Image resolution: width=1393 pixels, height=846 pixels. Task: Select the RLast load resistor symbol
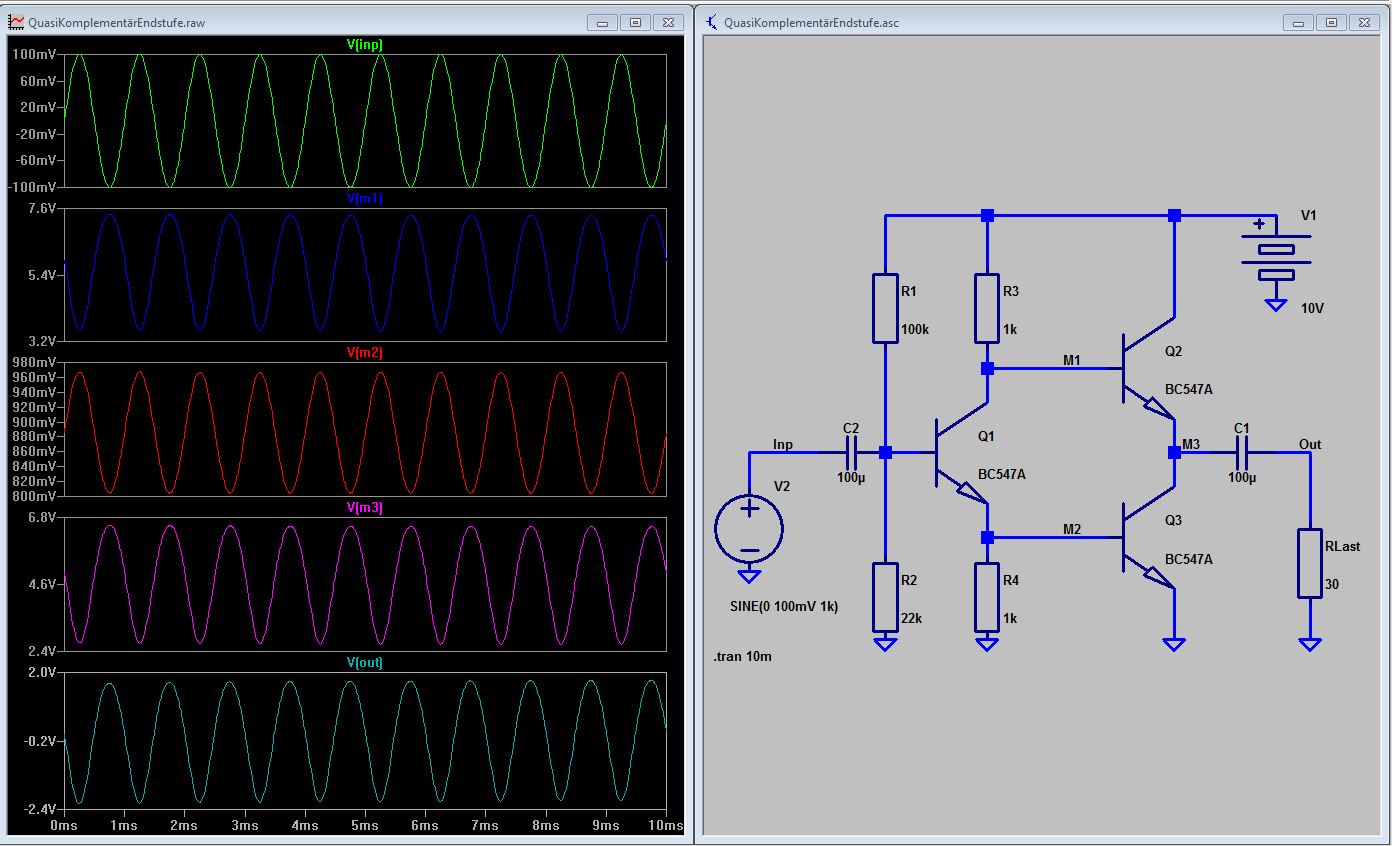click(x=1310, y=563)
